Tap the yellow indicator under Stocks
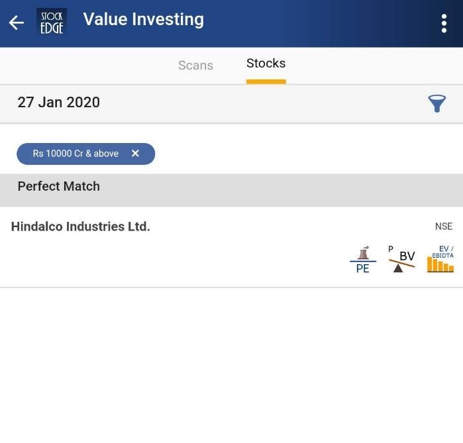The width and height of the screenshot is (463, 443). point(266,82)
